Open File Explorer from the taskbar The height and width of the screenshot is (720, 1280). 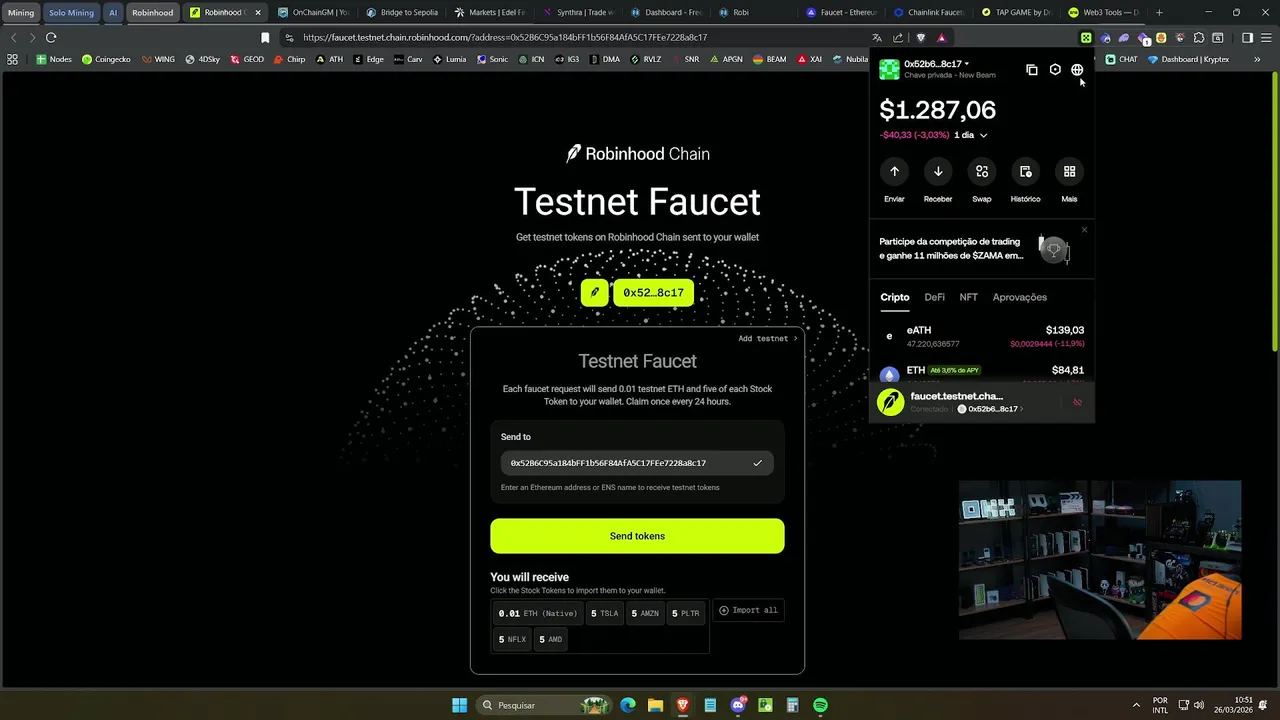point(655,705)
